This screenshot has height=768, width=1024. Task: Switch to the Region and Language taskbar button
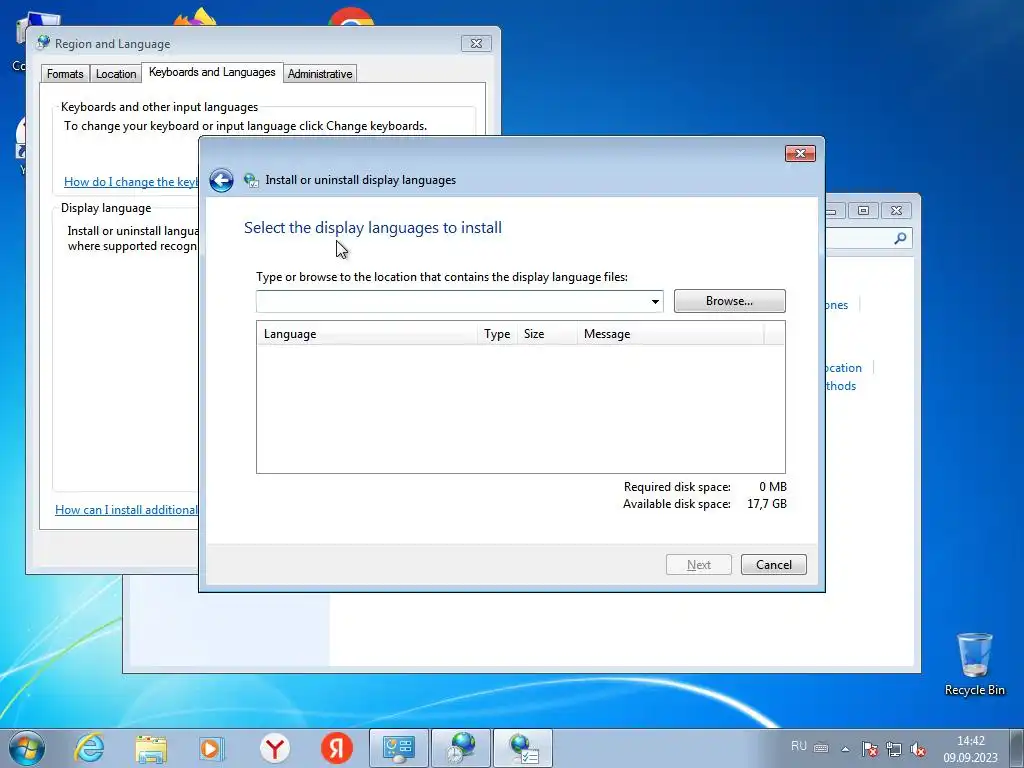click(460, 748)
